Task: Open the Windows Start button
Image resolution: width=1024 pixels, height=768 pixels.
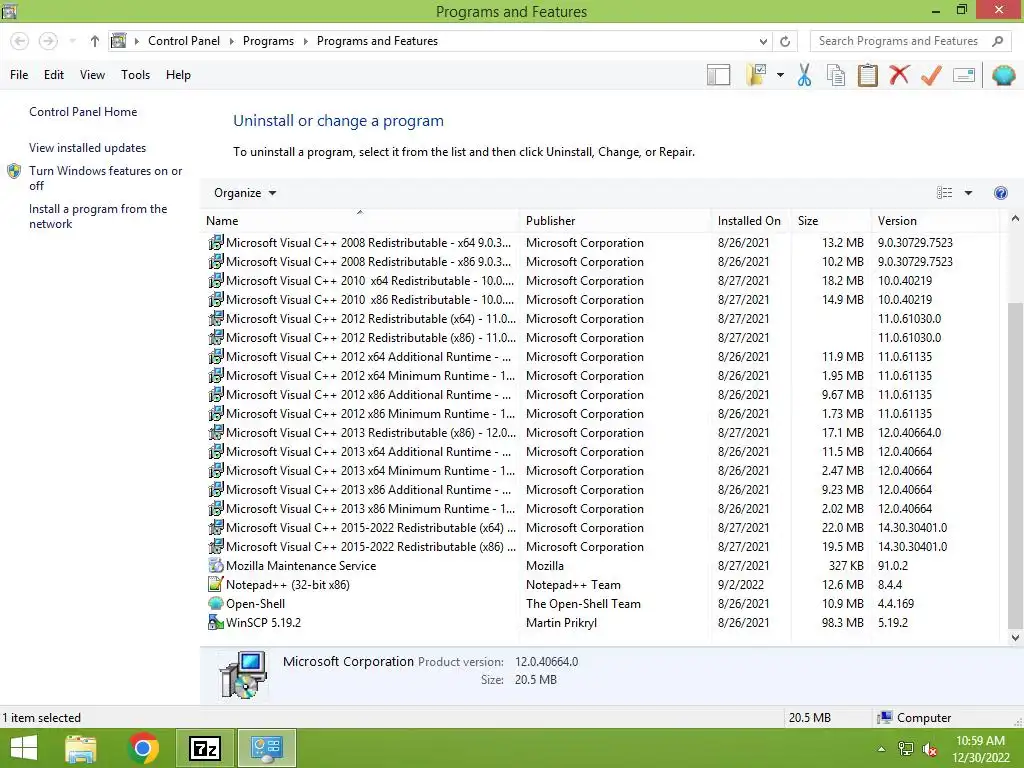Action: point(24,748)
